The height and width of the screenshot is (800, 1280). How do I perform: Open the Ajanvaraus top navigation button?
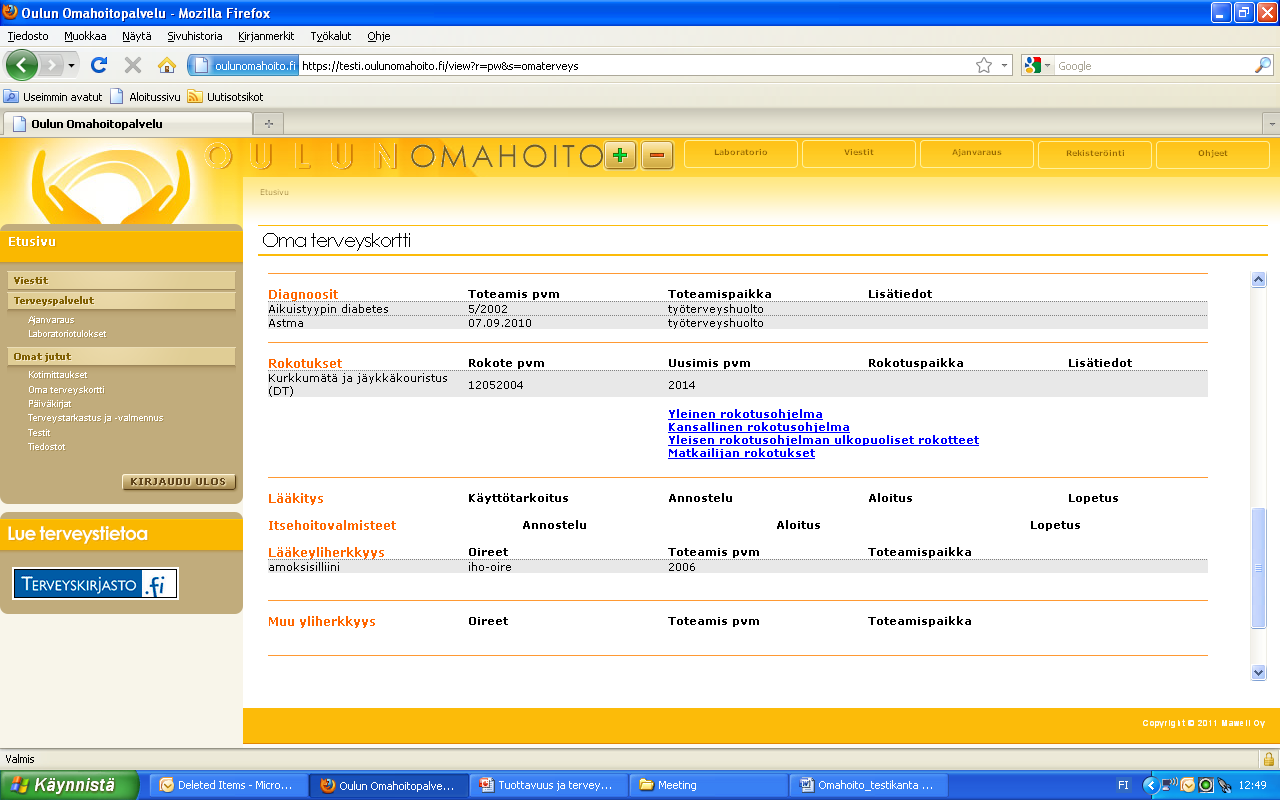click(976, 154)
